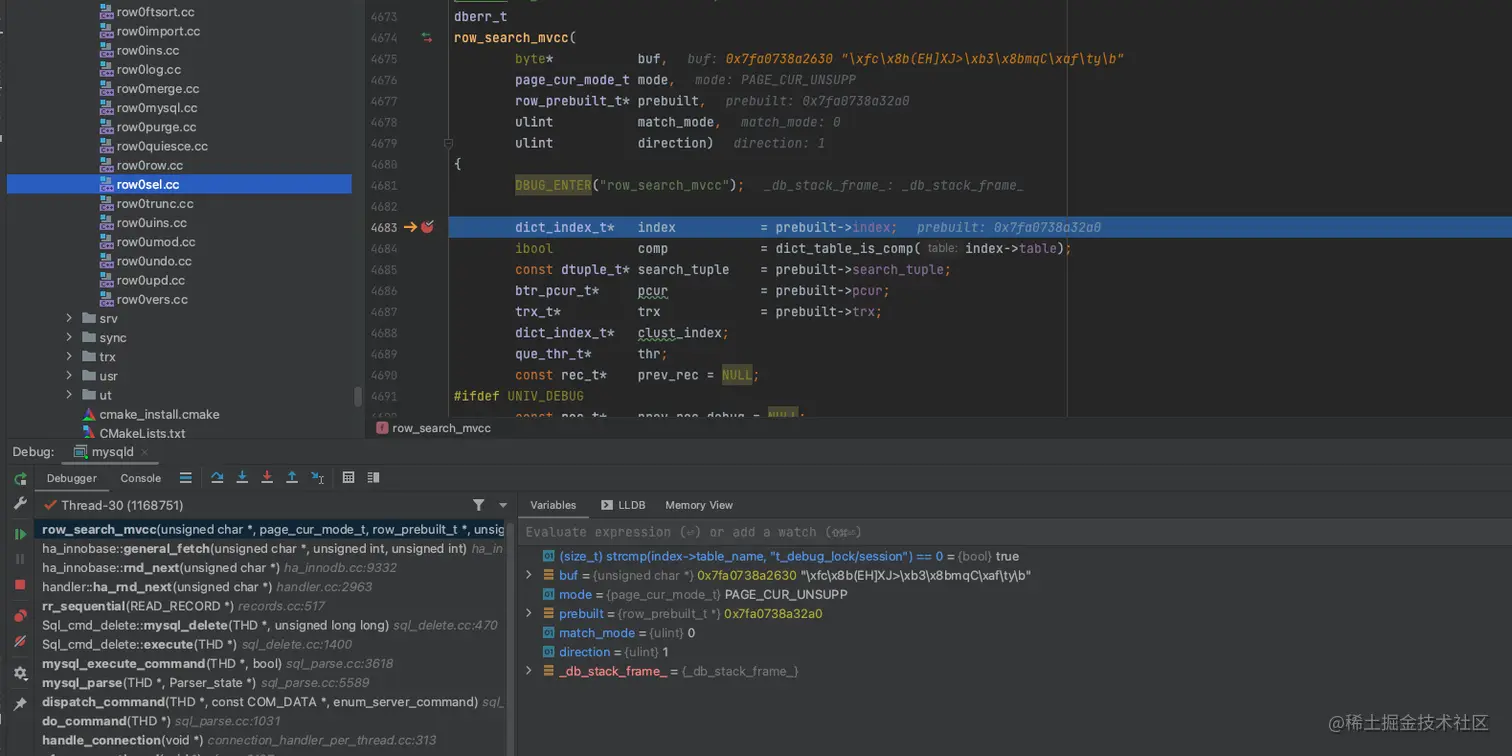The width and height of the screenshot is (1512, 756).
Task: Select ha_innobase::general_fetch stack frame
Action: [x=272, y=548]
